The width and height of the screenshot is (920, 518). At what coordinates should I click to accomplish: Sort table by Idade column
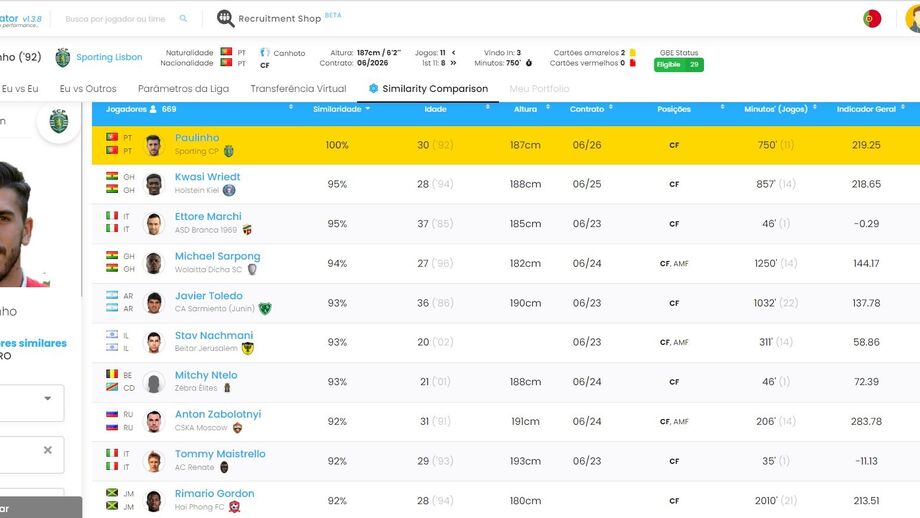pos(436,108)
